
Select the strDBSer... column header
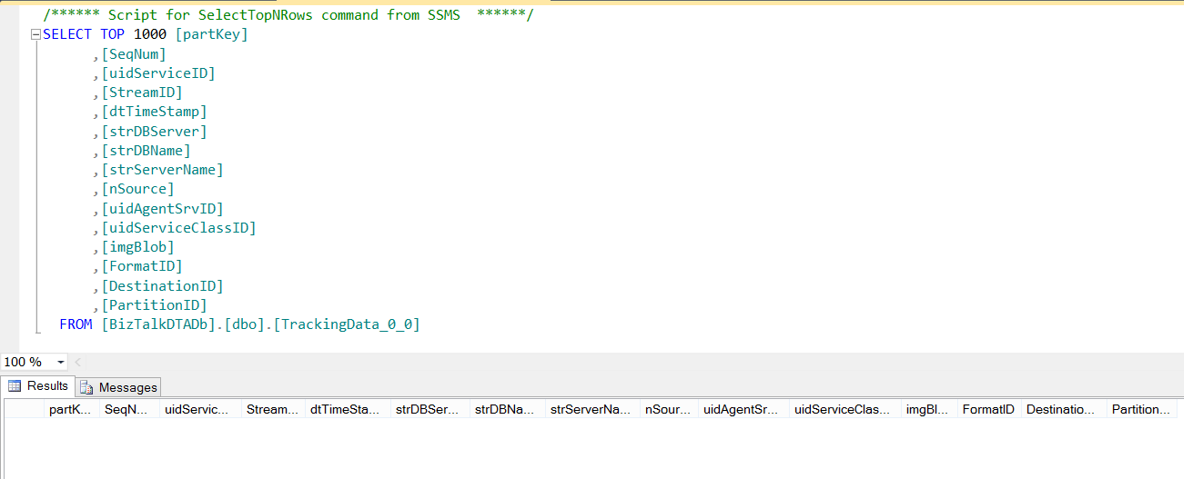tap(430, 409)
